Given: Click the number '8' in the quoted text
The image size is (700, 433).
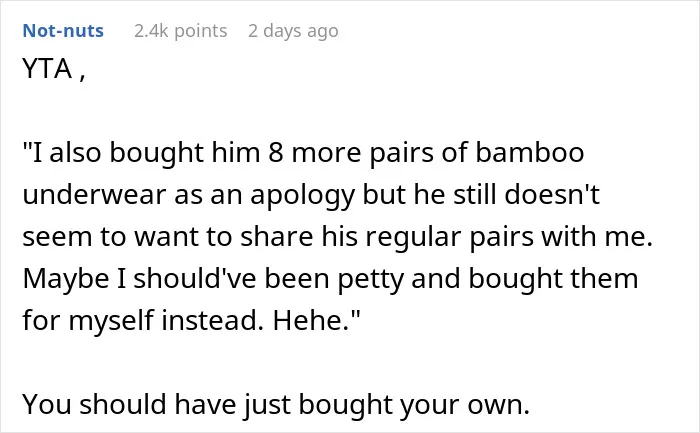Looking at the screenshot, I should pyautogui.click(x=275, y=153).
